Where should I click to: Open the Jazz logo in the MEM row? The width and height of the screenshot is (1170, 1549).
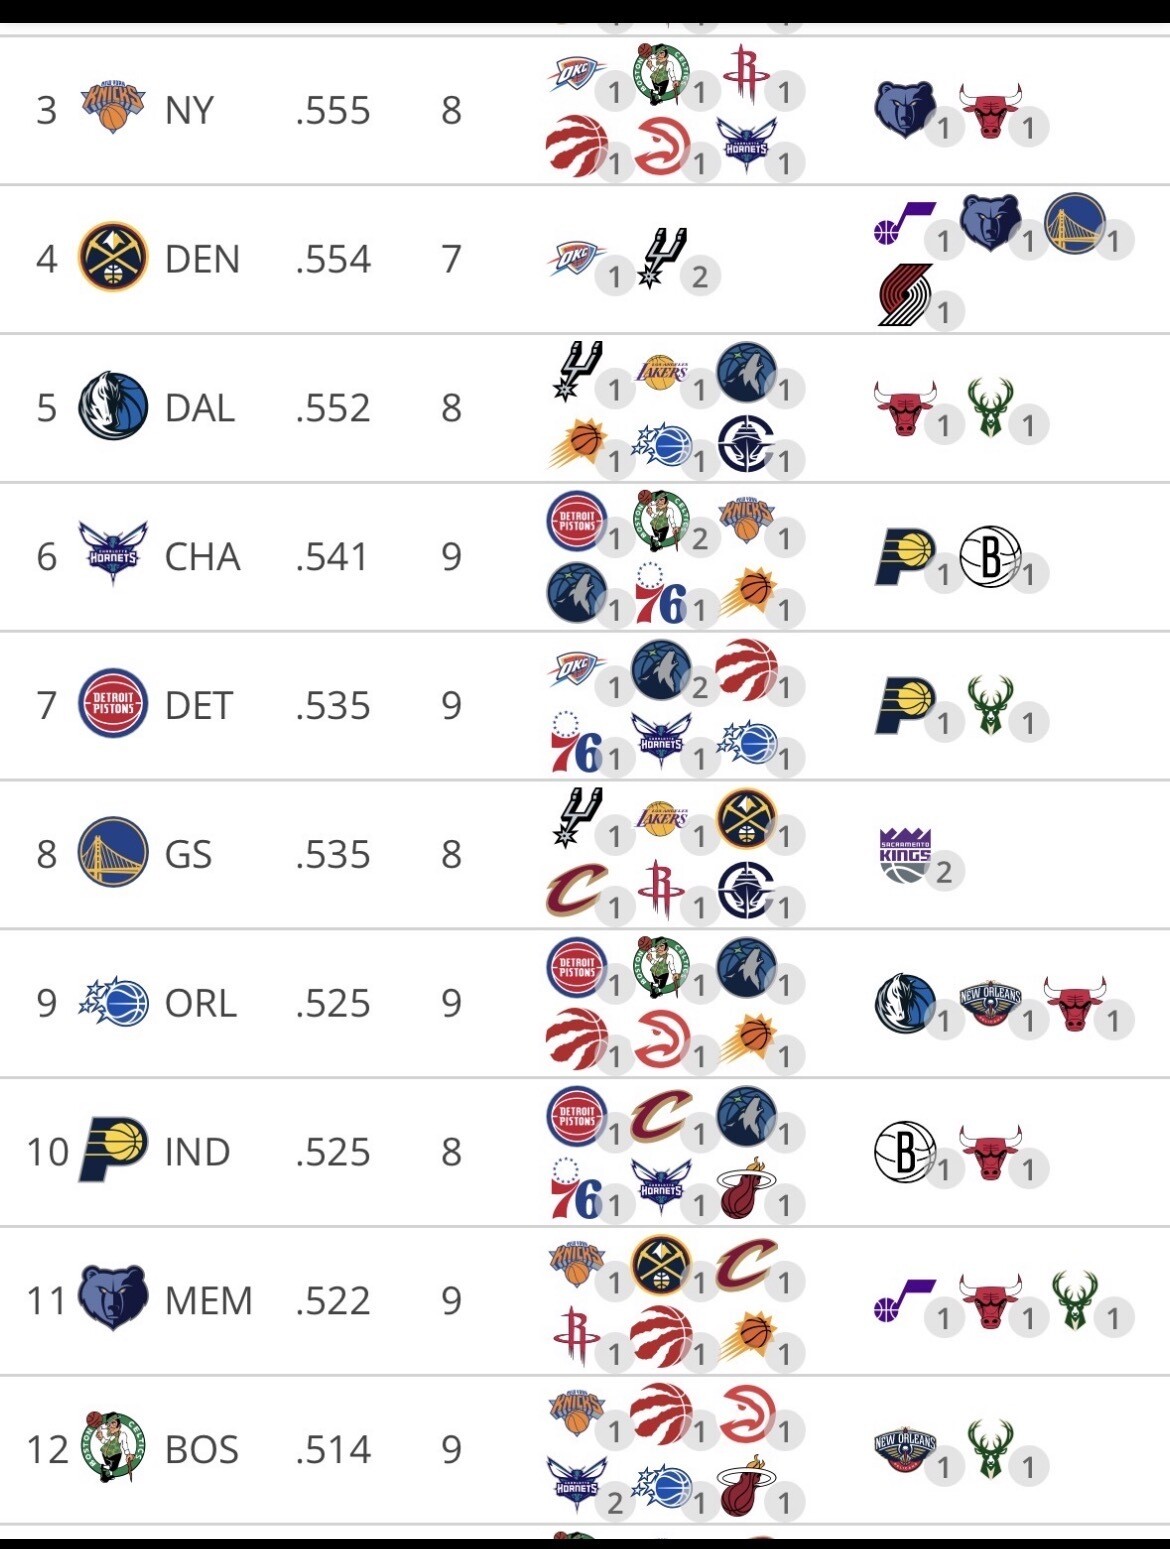(x=903, y=1298)
